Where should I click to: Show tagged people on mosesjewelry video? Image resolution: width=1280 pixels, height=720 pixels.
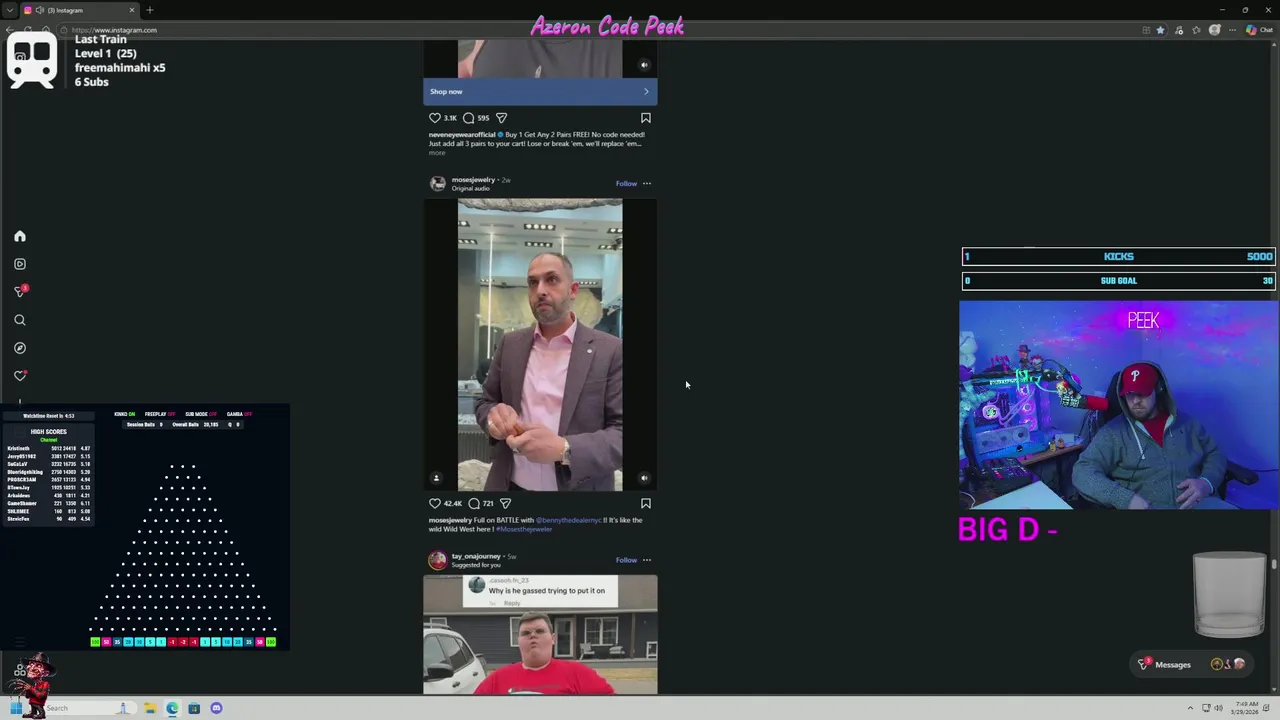pos(436,478)
